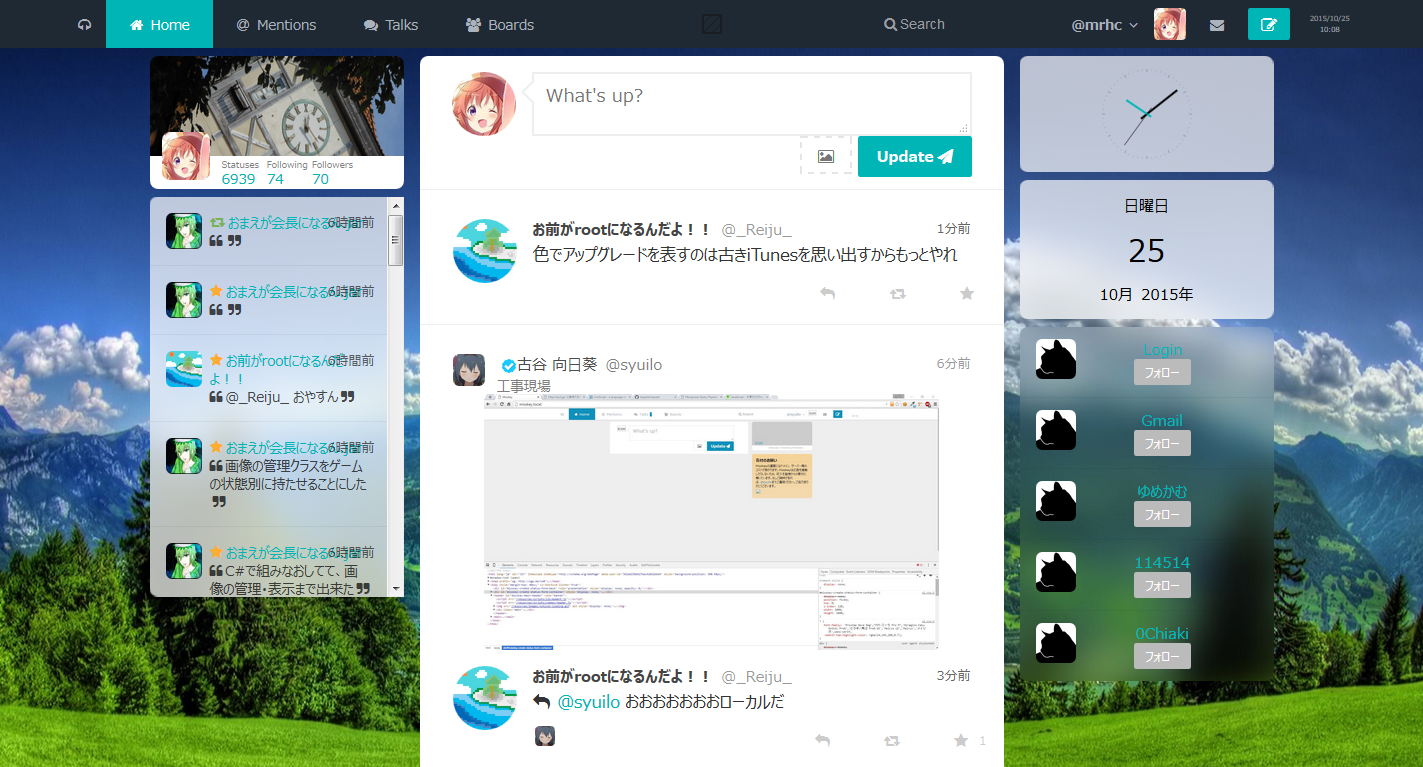Go to the Boards tab
Image resolution: width=1423 pixels, height=767 pixels.
499,24
